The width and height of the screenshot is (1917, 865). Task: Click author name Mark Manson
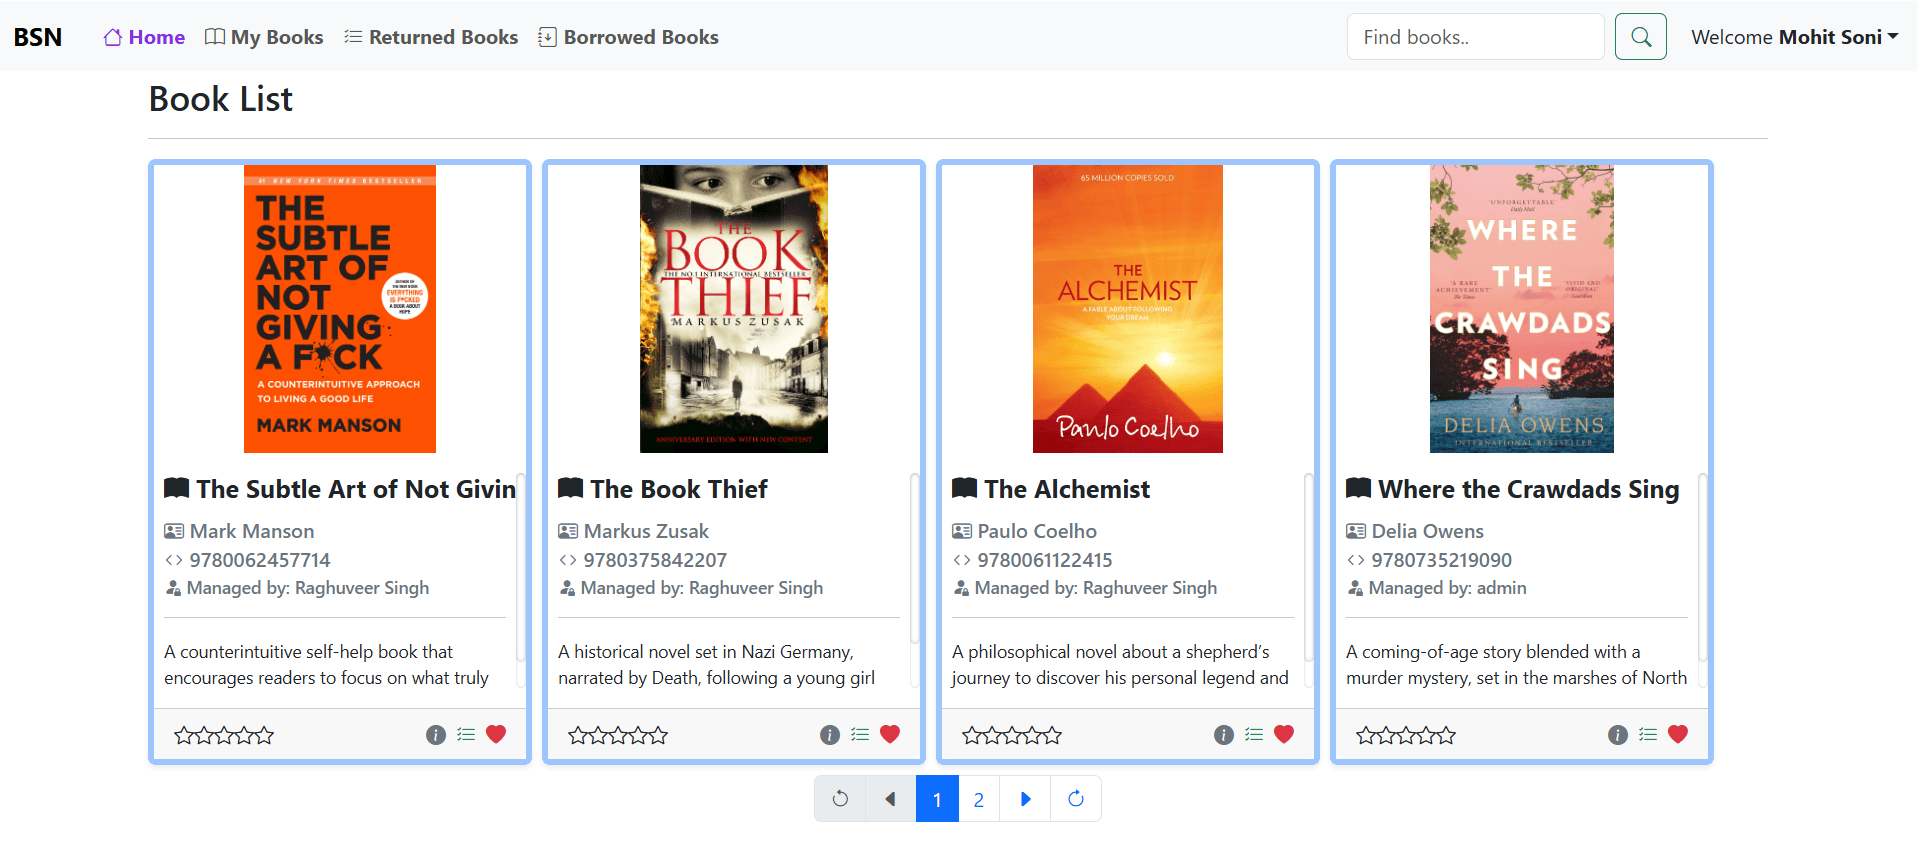tap(252, 531)
